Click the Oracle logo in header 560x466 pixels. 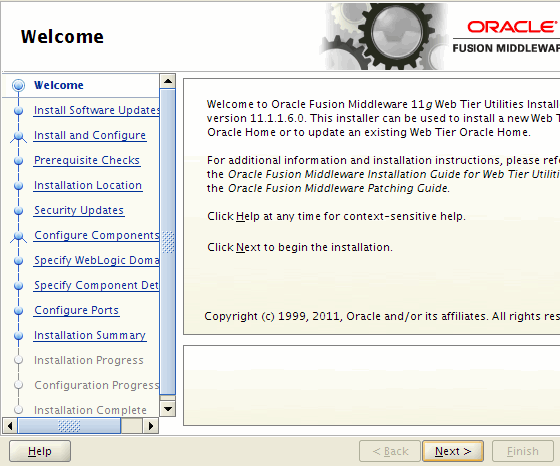pyautogui.click(x=512, y=27)
